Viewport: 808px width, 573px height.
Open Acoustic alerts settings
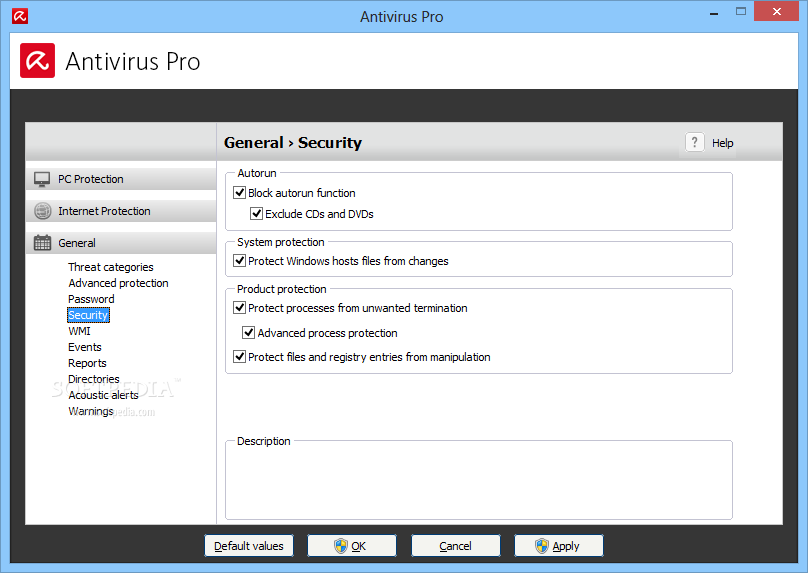pyautogui.click(x=104, y=395)
